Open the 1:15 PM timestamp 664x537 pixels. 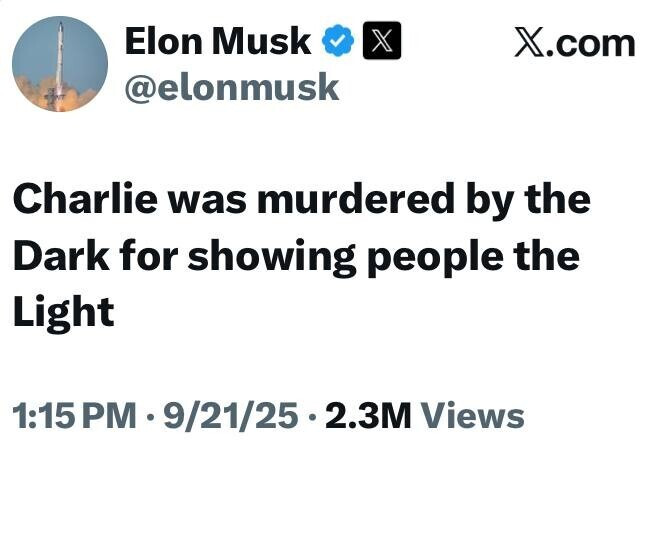73,416
